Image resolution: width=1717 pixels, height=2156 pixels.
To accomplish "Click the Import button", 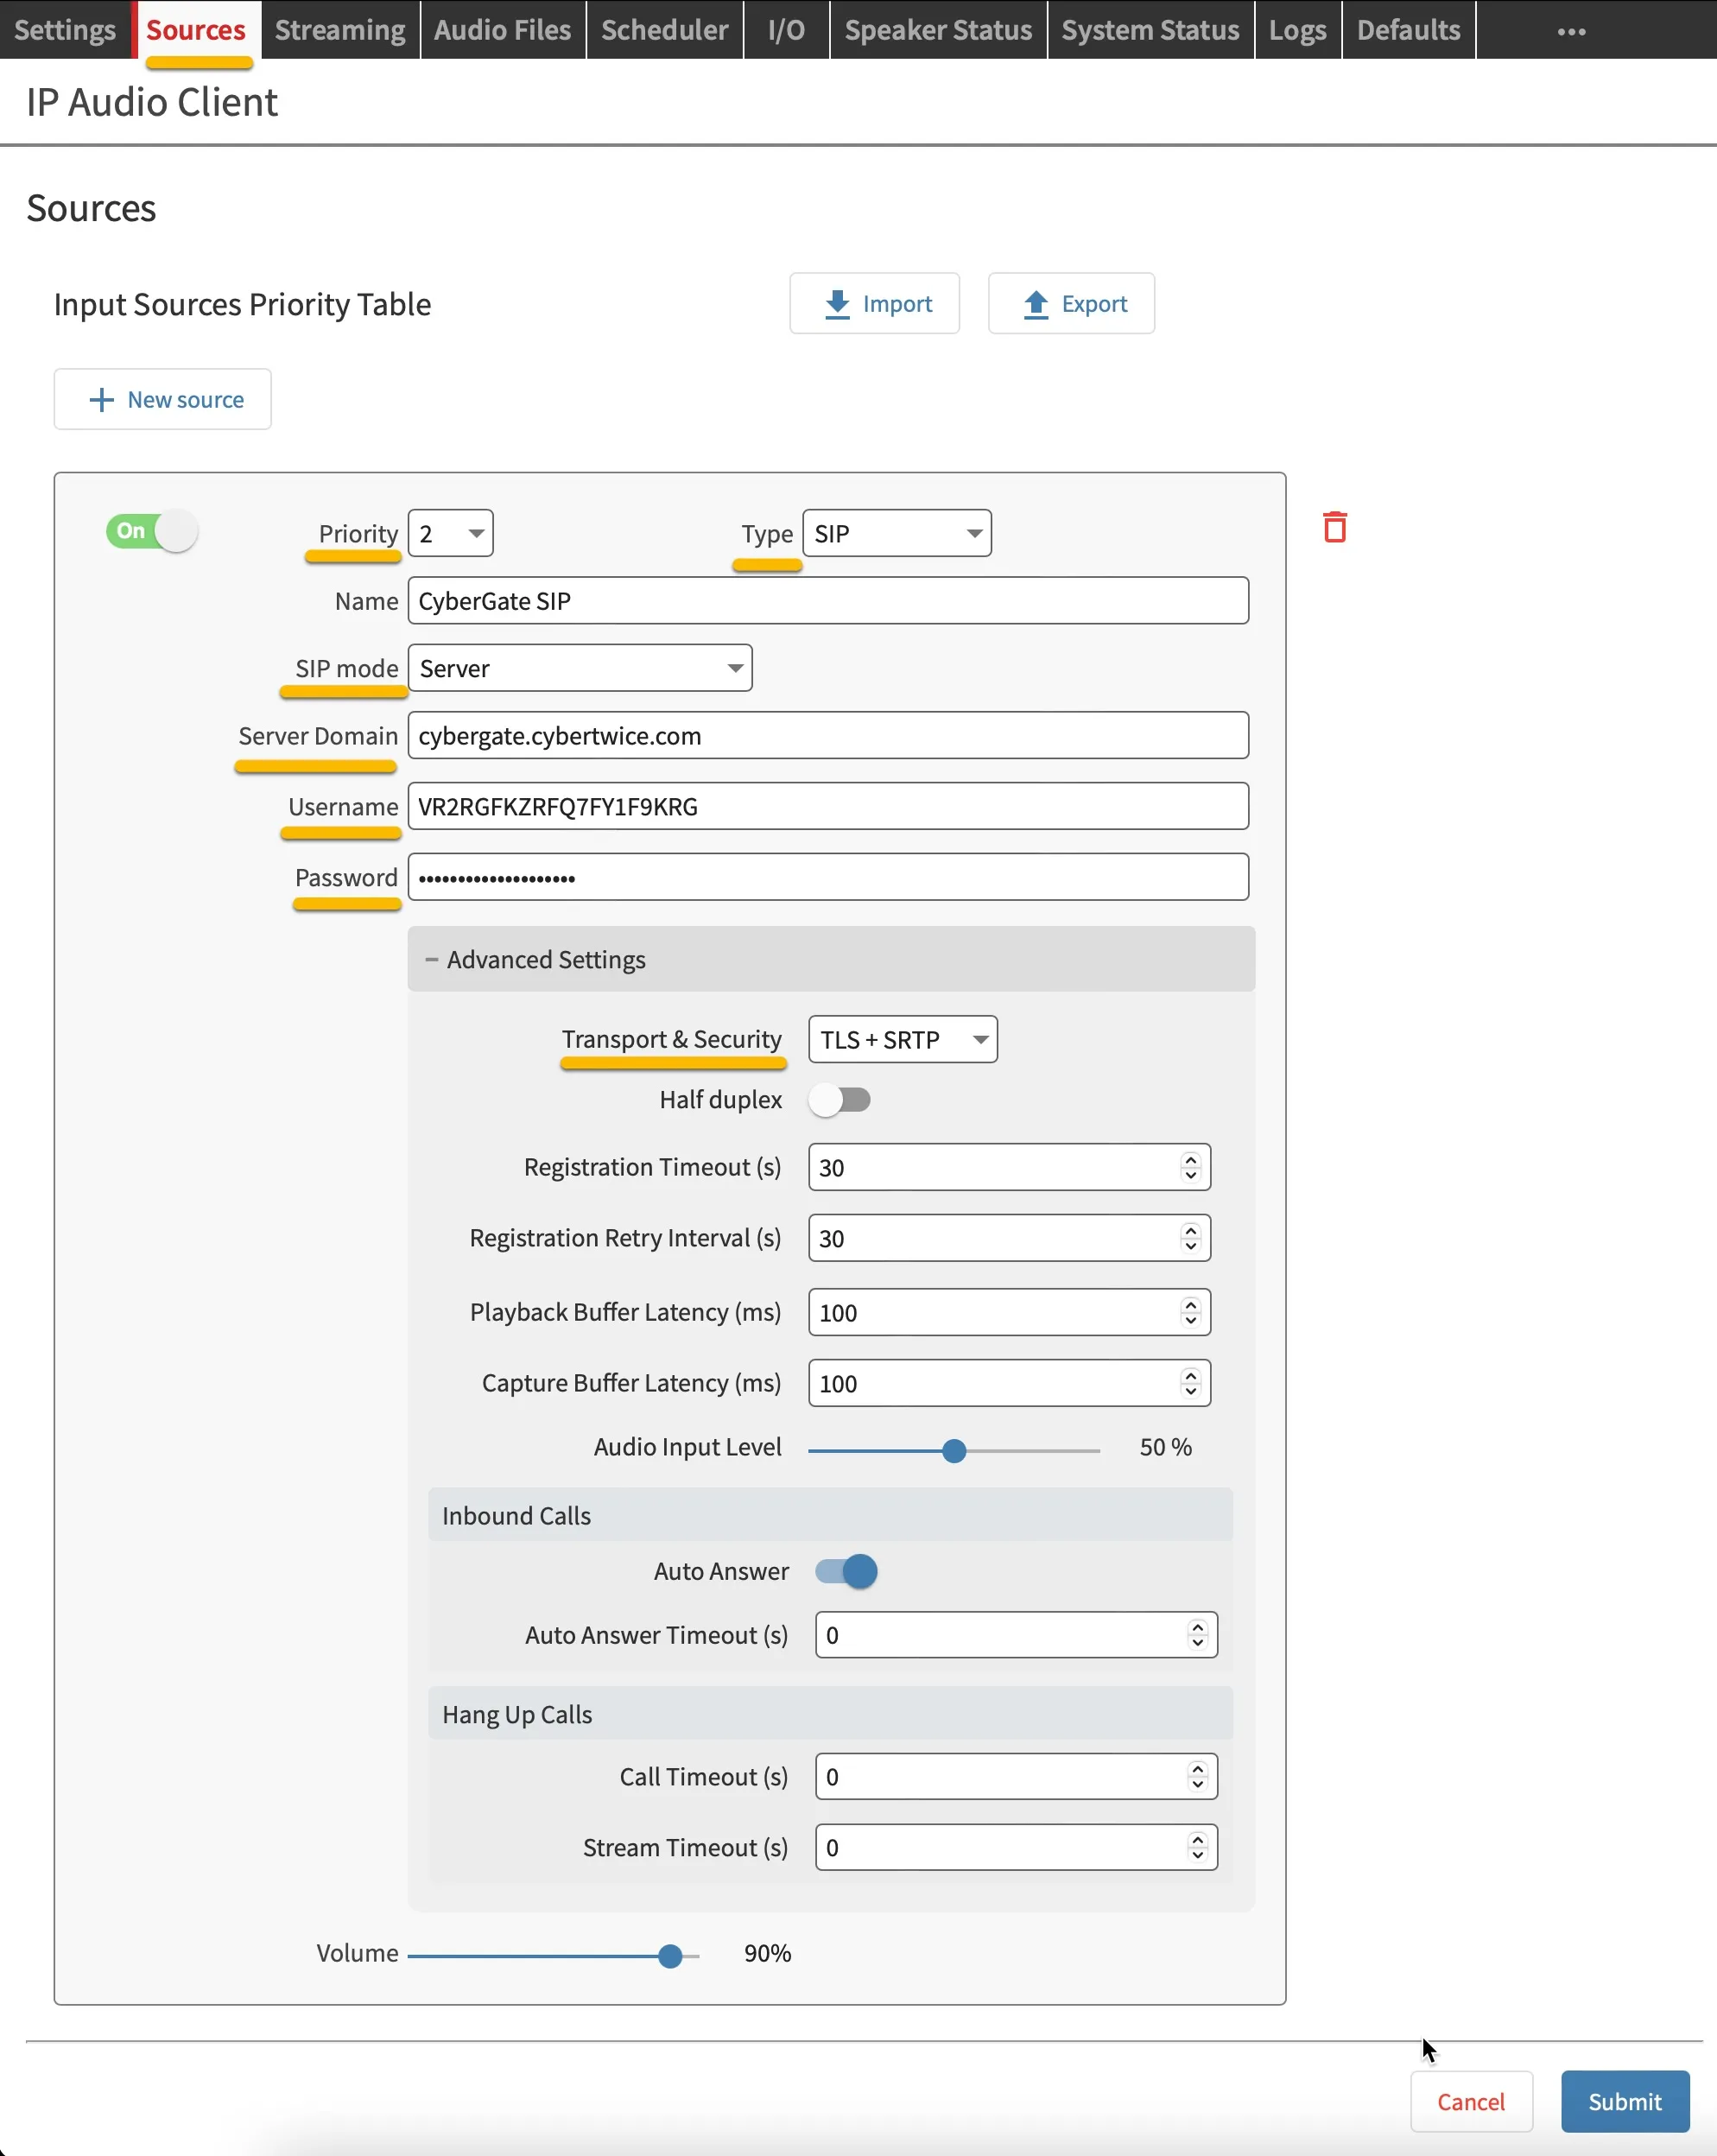I will point(874,303).
